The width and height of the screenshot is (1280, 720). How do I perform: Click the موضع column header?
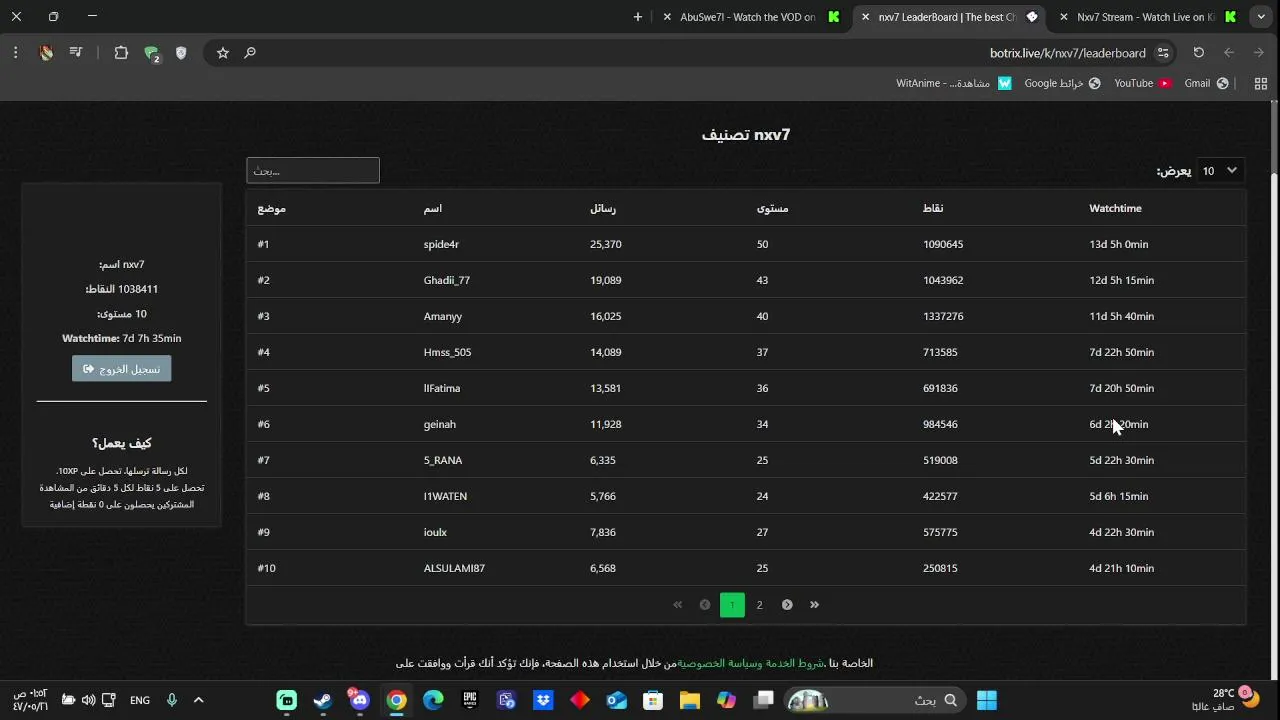[x=271, y=208]
